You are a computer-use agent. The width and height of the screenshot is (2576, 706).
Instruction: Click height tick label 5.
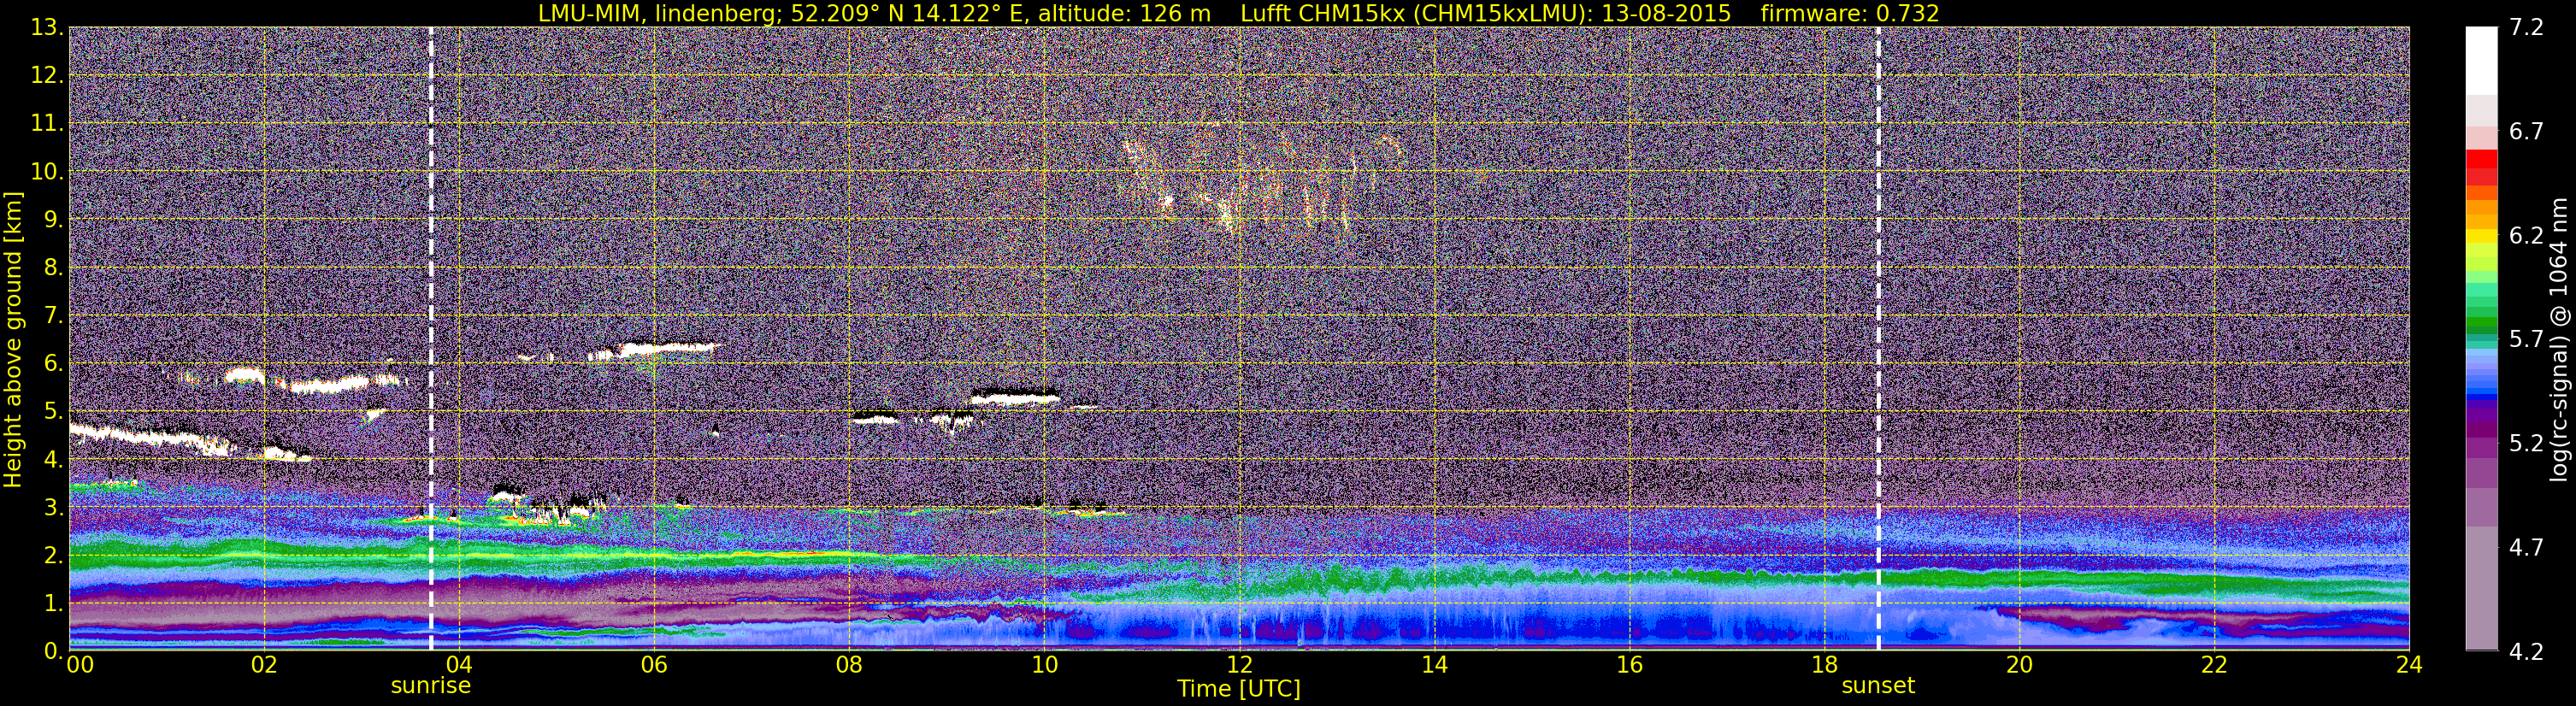point(52,412)
